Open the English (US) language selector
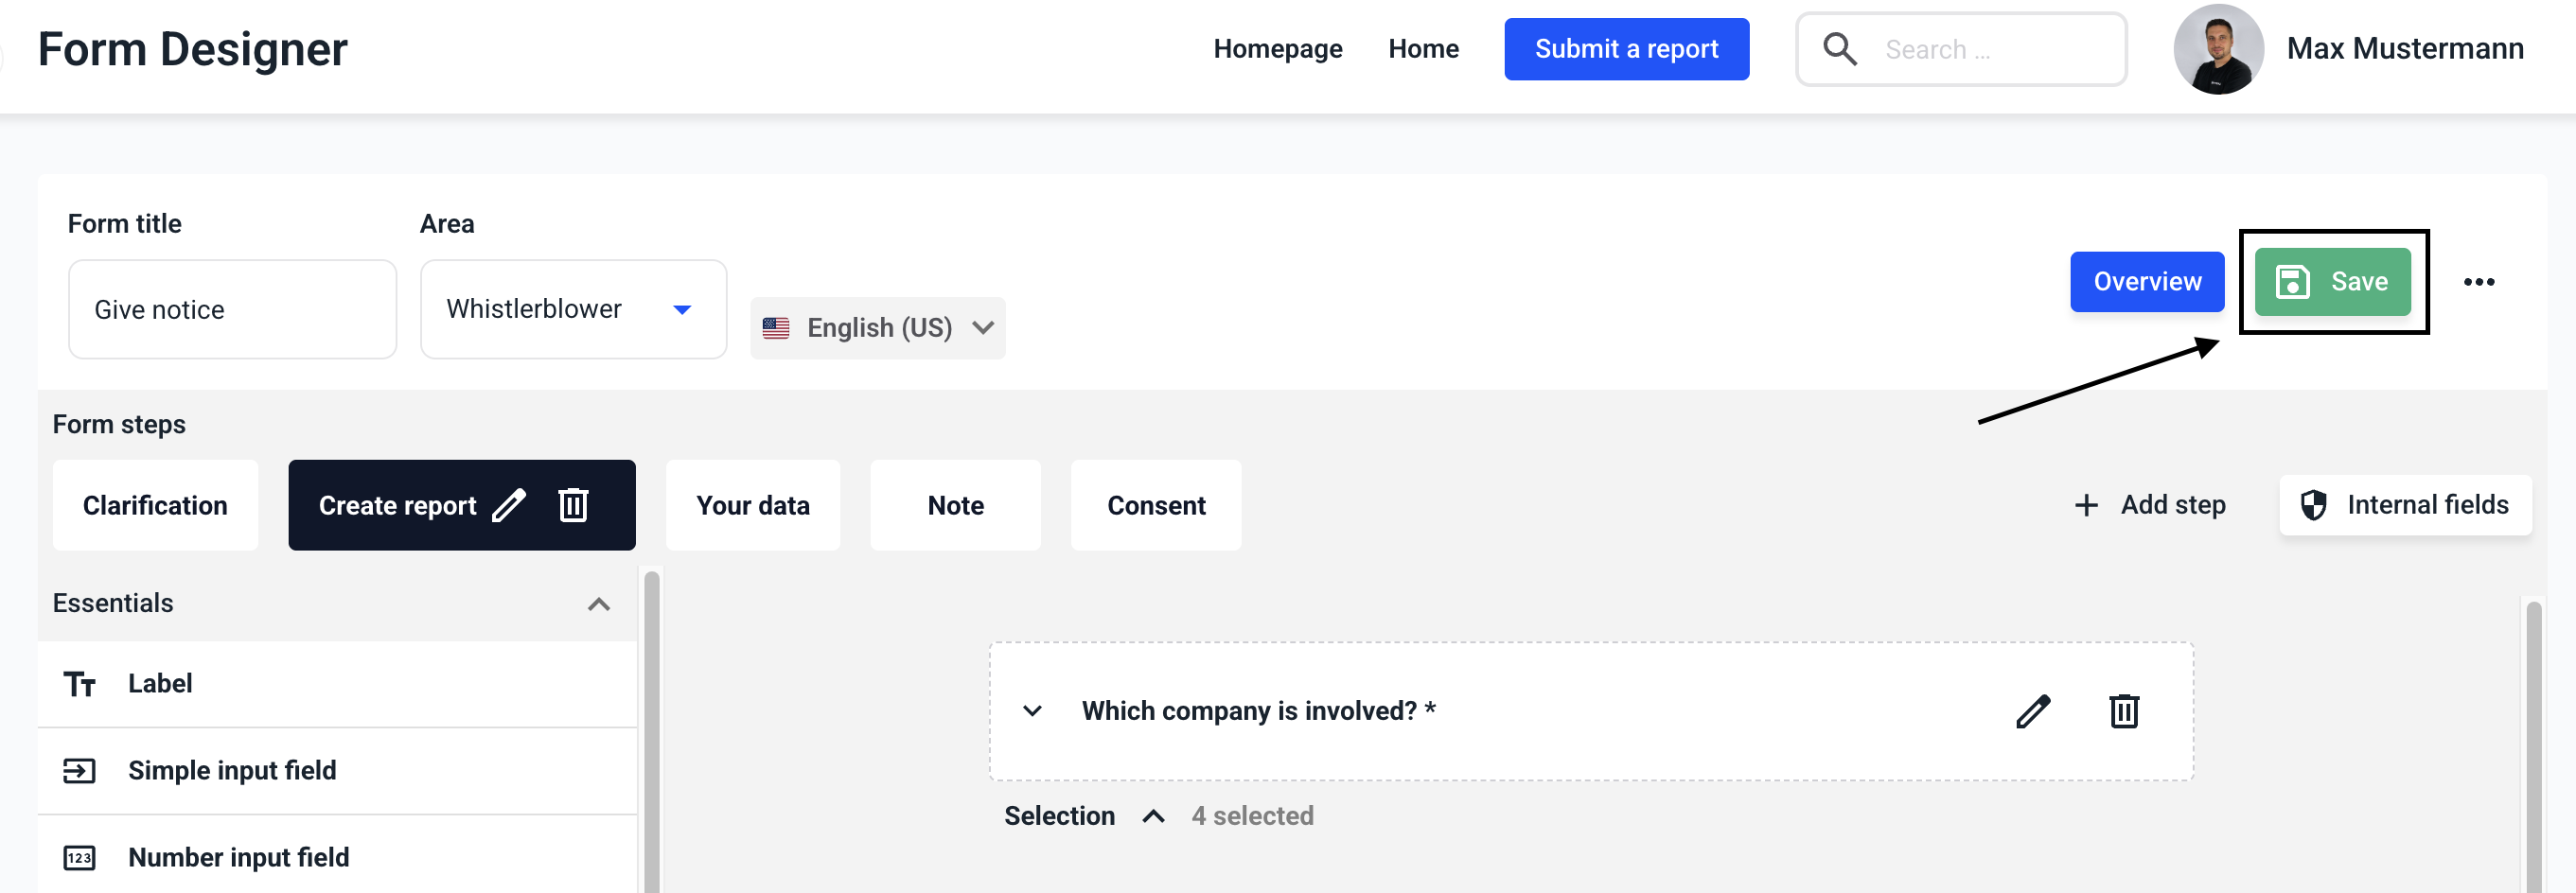The image size is (2576, 893). [x=877, y=328]
